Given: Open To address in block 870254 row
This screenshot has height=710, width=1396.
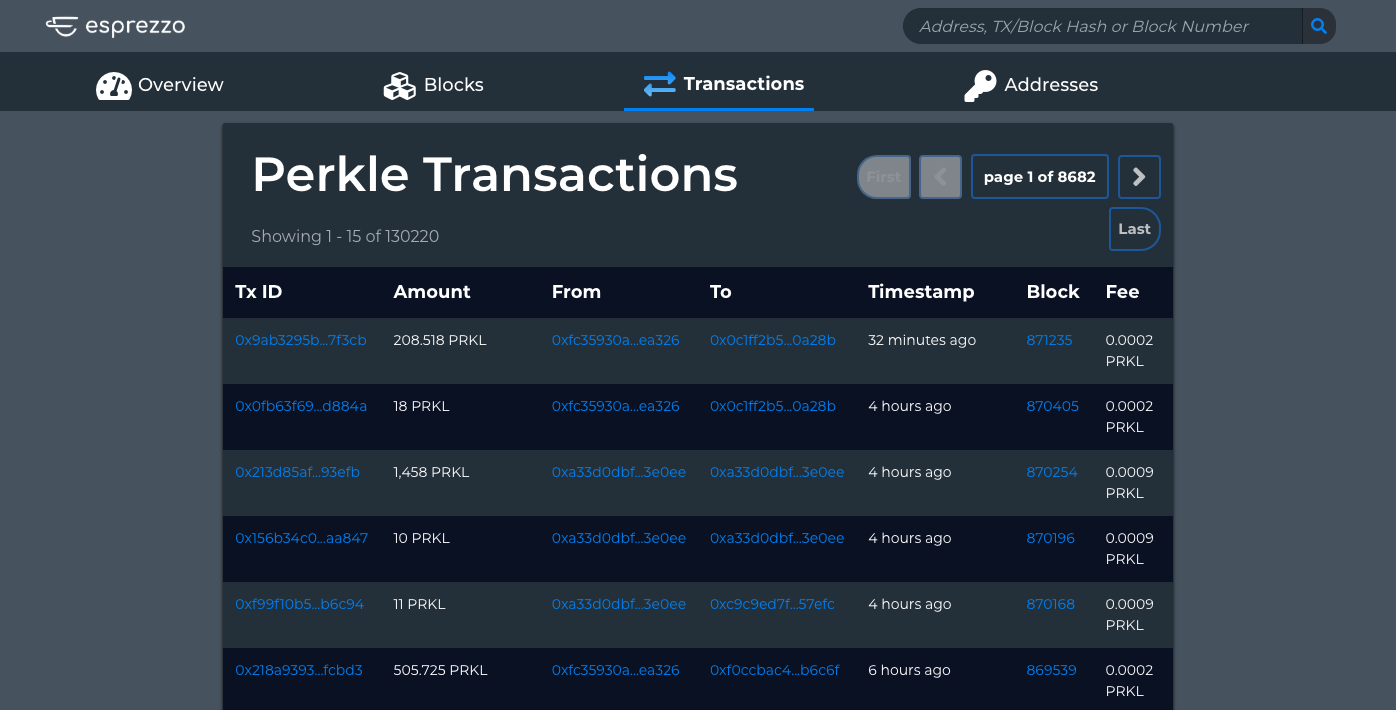Looking at the screenshot, I should [777, 472].
